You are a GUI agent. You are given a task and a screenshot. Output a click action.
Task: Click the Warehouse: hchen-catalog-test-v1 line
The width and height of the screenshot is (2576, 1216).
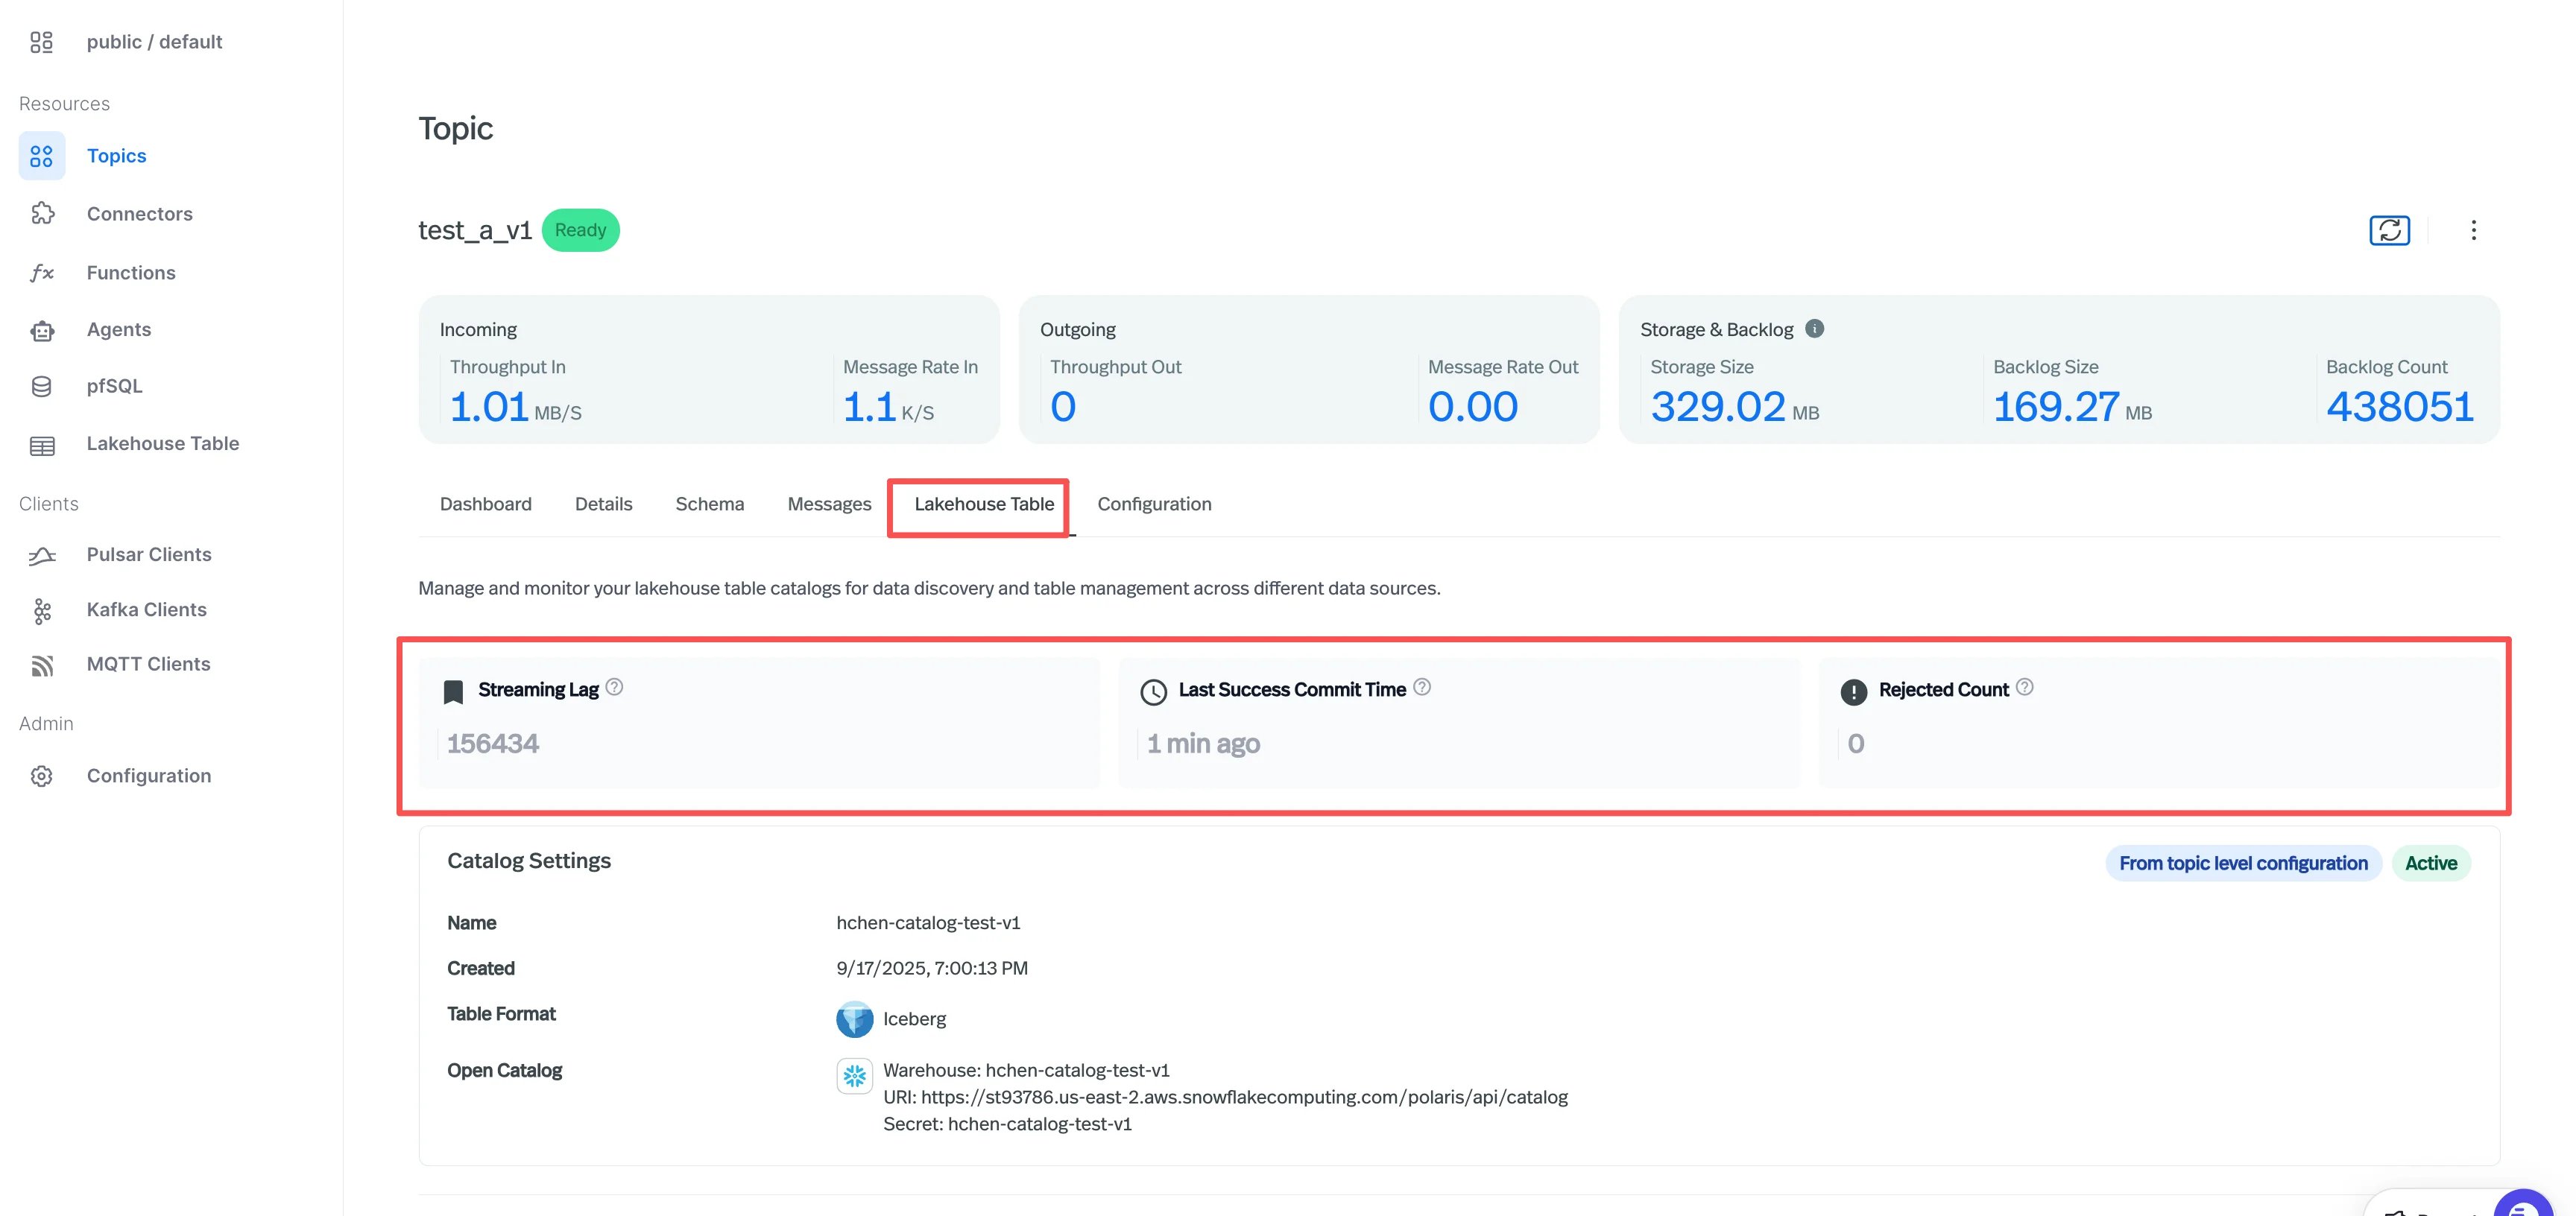pyautogui.click(x=1026, y=1070)
